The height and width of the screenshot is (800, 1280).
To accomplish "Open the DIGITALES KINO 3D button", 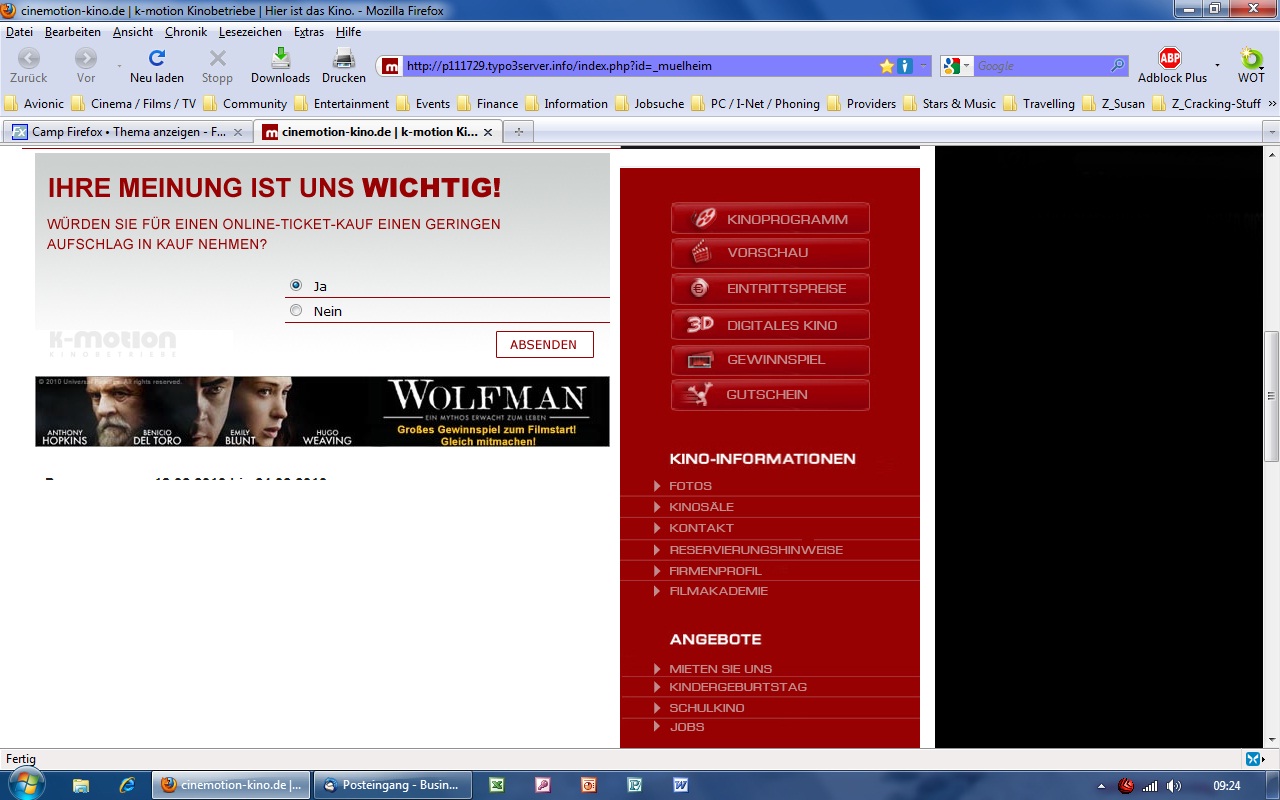I will tap(770, 325).
